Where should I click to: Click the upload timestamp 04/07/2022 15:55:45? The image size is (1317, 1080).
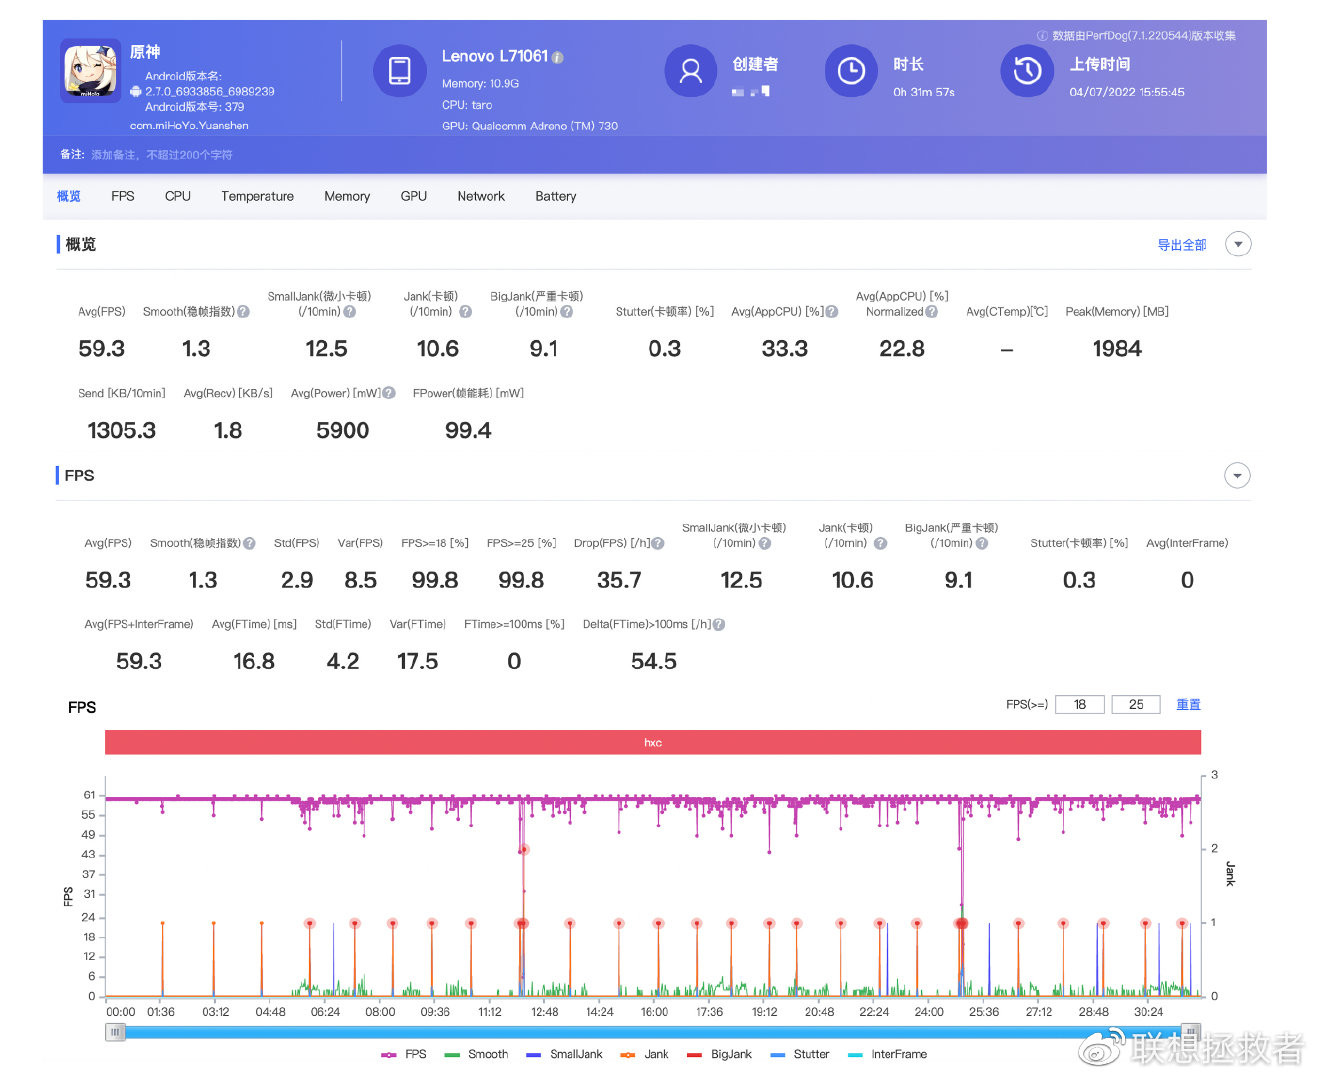click(1127, 92)
